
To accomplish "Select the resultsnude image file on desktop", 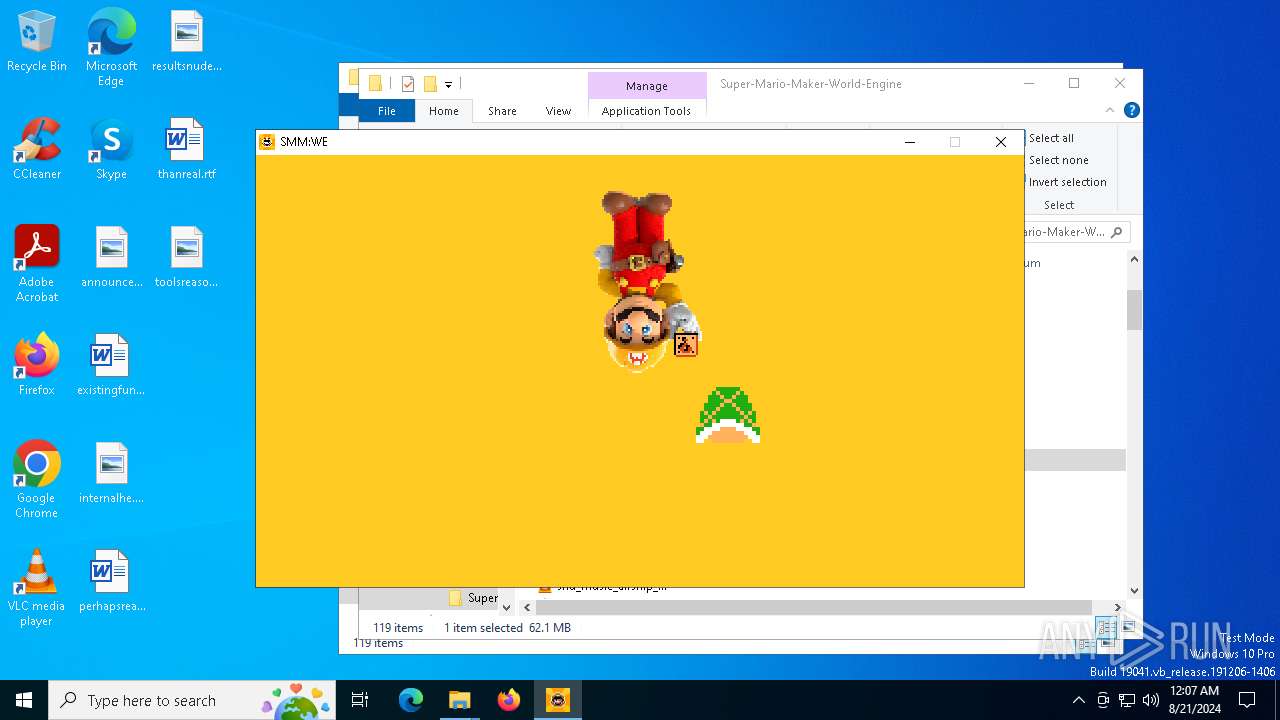I will click(x=187, y=43).
